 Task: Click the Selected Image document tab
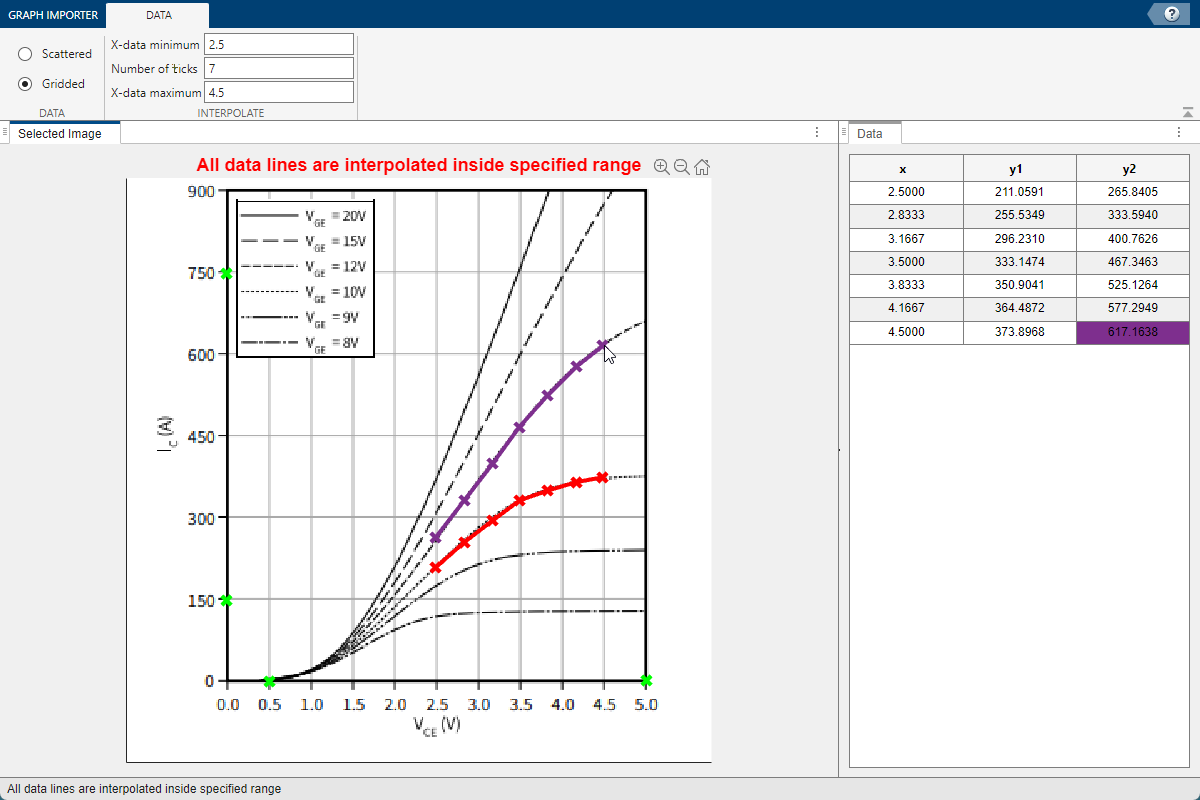[x=60, y=133]
